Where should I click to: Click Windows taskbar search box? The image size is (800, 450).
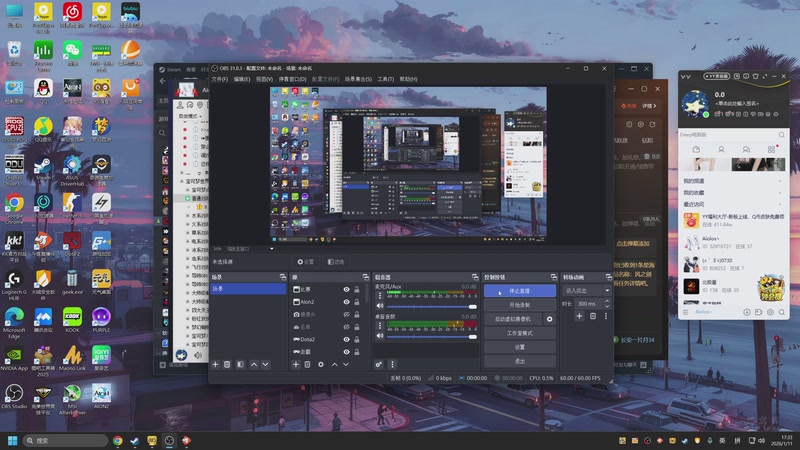pyautogui.click(x=65, y=440)
